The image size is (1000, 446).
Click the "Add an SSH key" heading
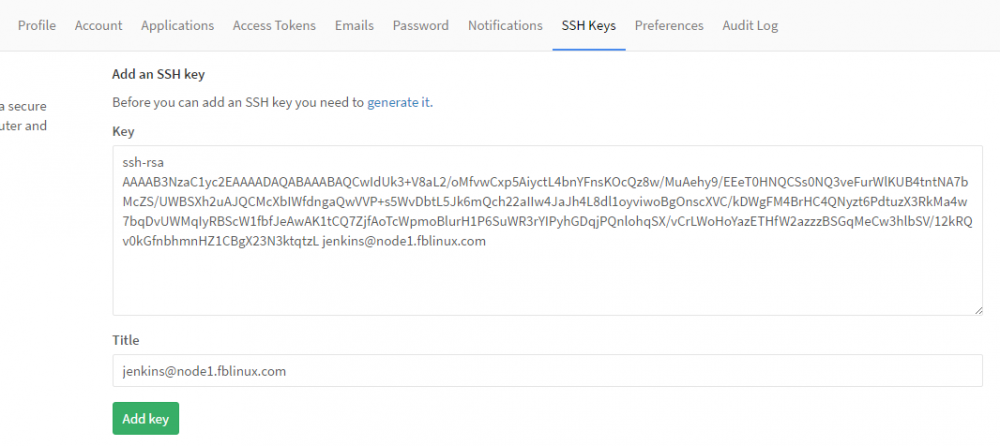coord(165,74)
